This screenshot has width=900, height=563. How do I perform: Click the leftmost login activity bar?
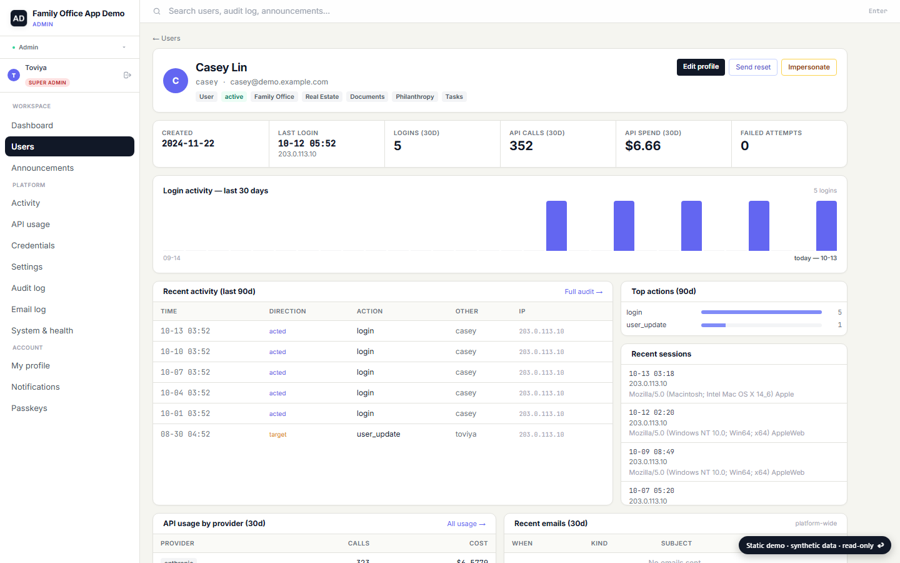click(556, 226)
